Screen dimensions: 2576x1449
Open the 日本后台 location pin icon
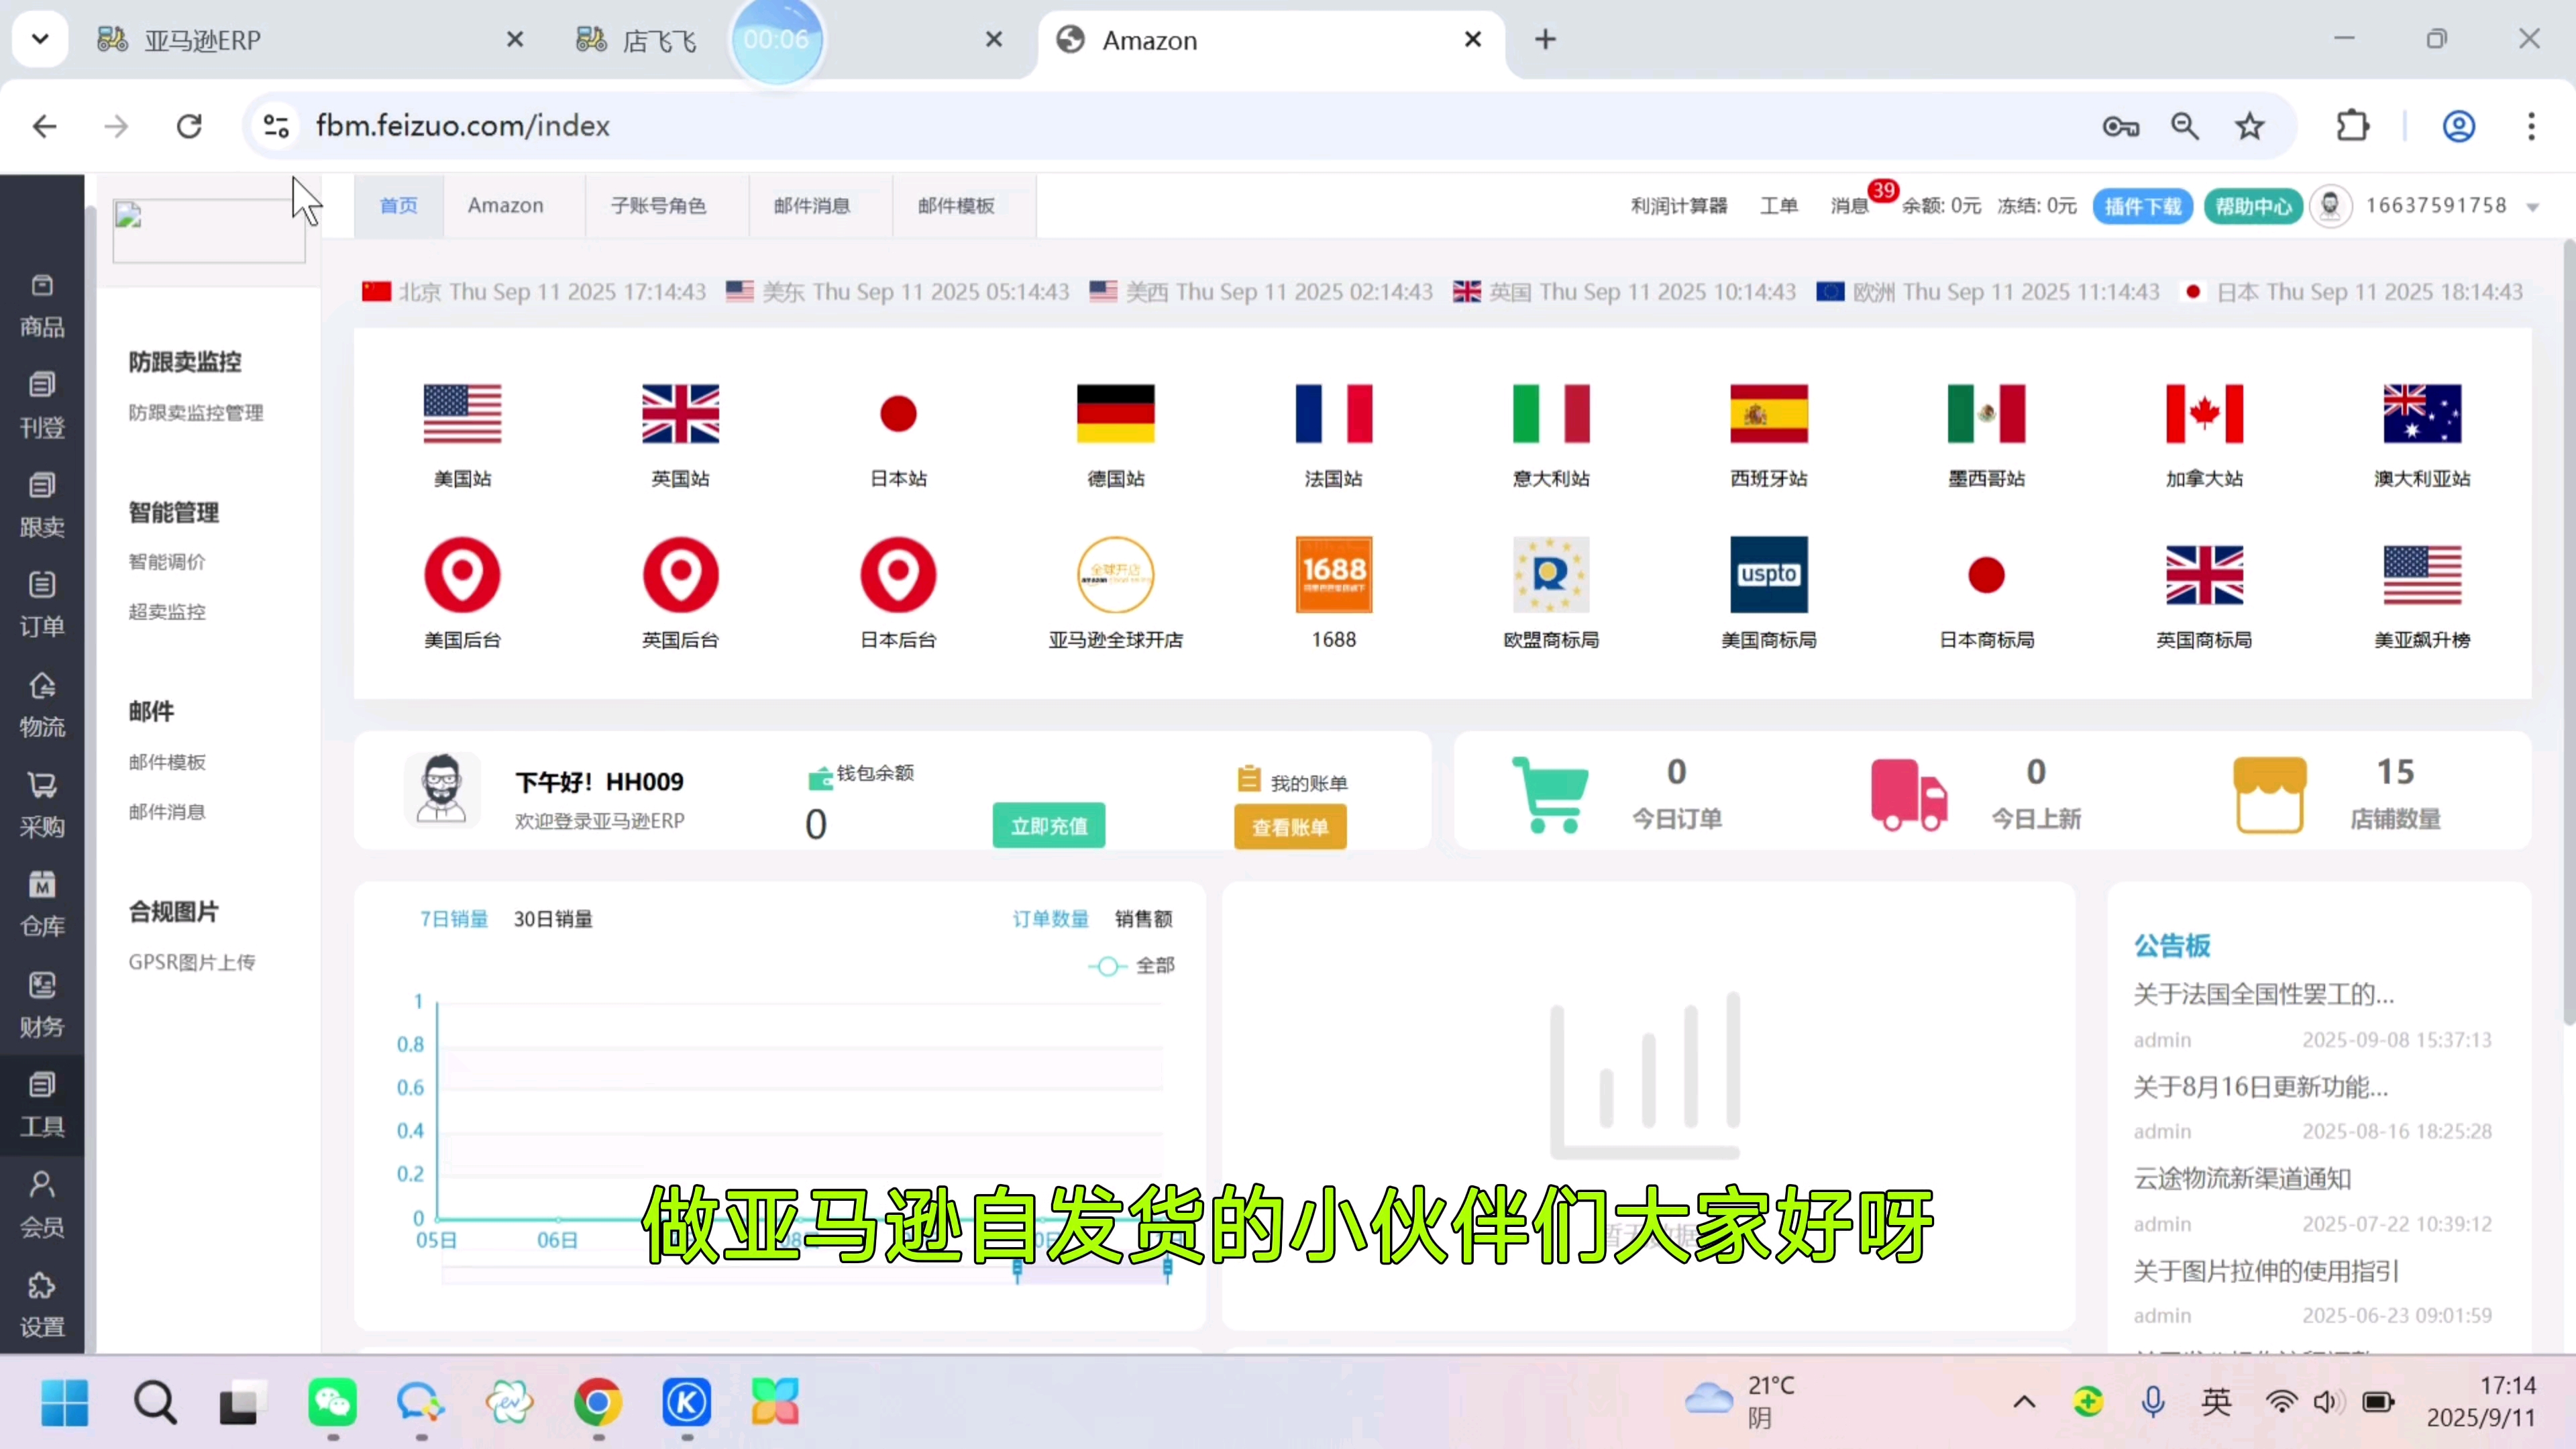(x=898, y=575)
